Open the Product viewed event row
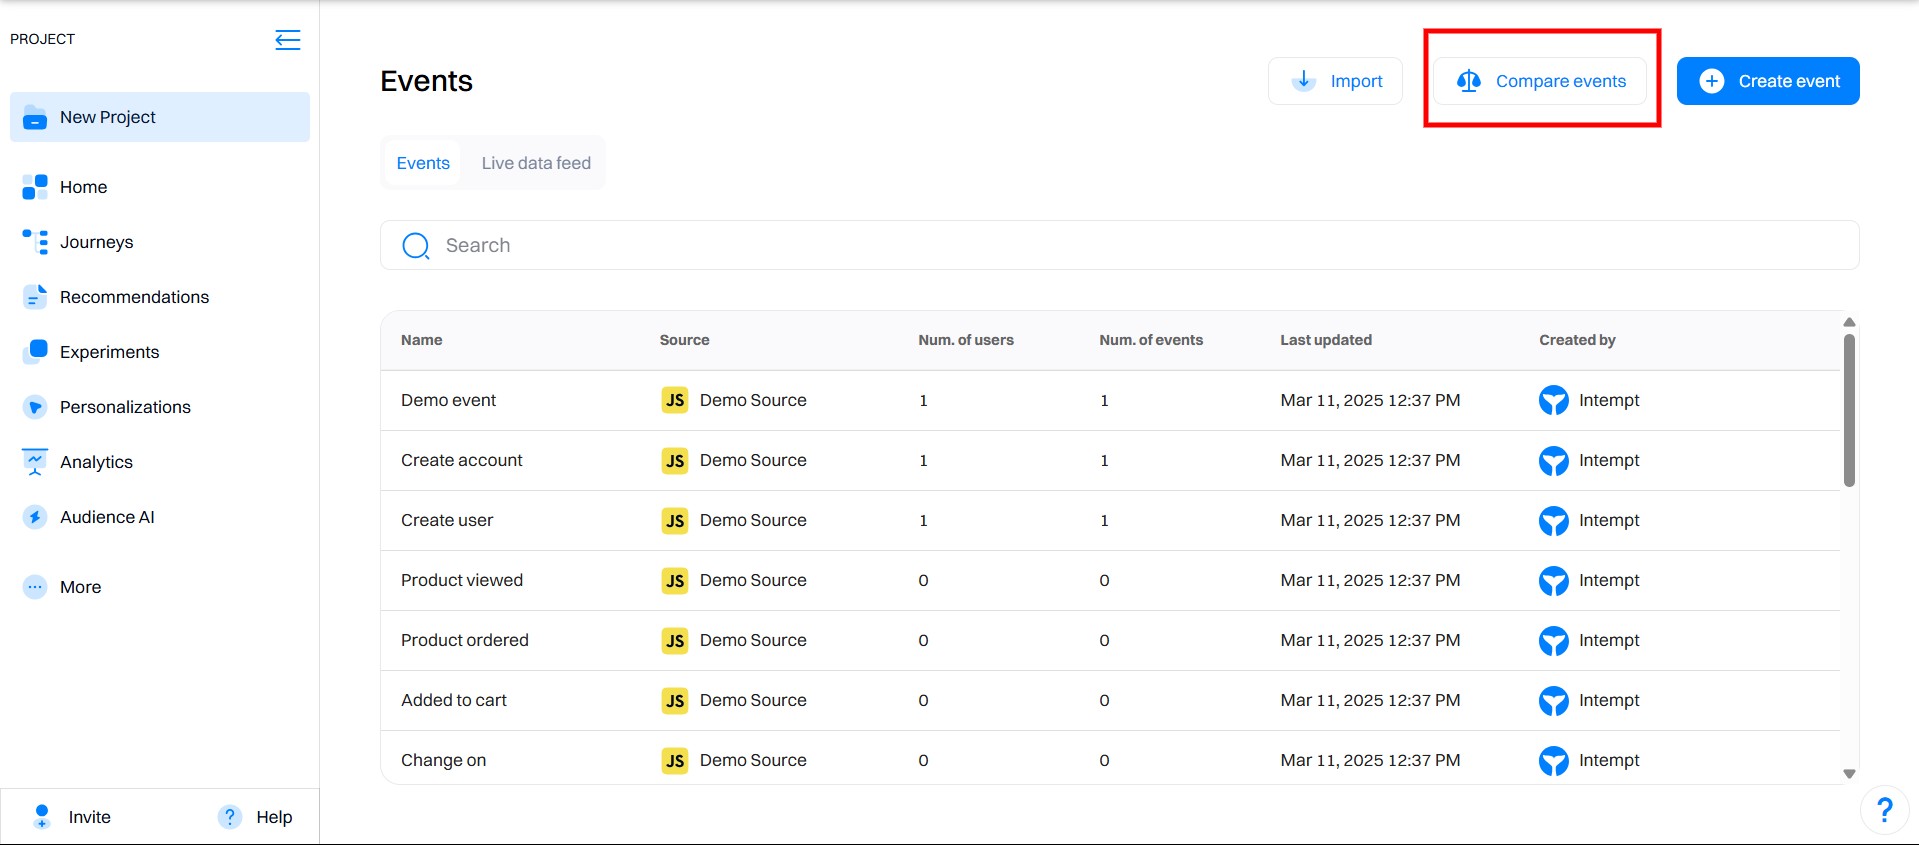The width and height of the screenshot is (1919, 845). pyautogui.click(x=462, y=580)
